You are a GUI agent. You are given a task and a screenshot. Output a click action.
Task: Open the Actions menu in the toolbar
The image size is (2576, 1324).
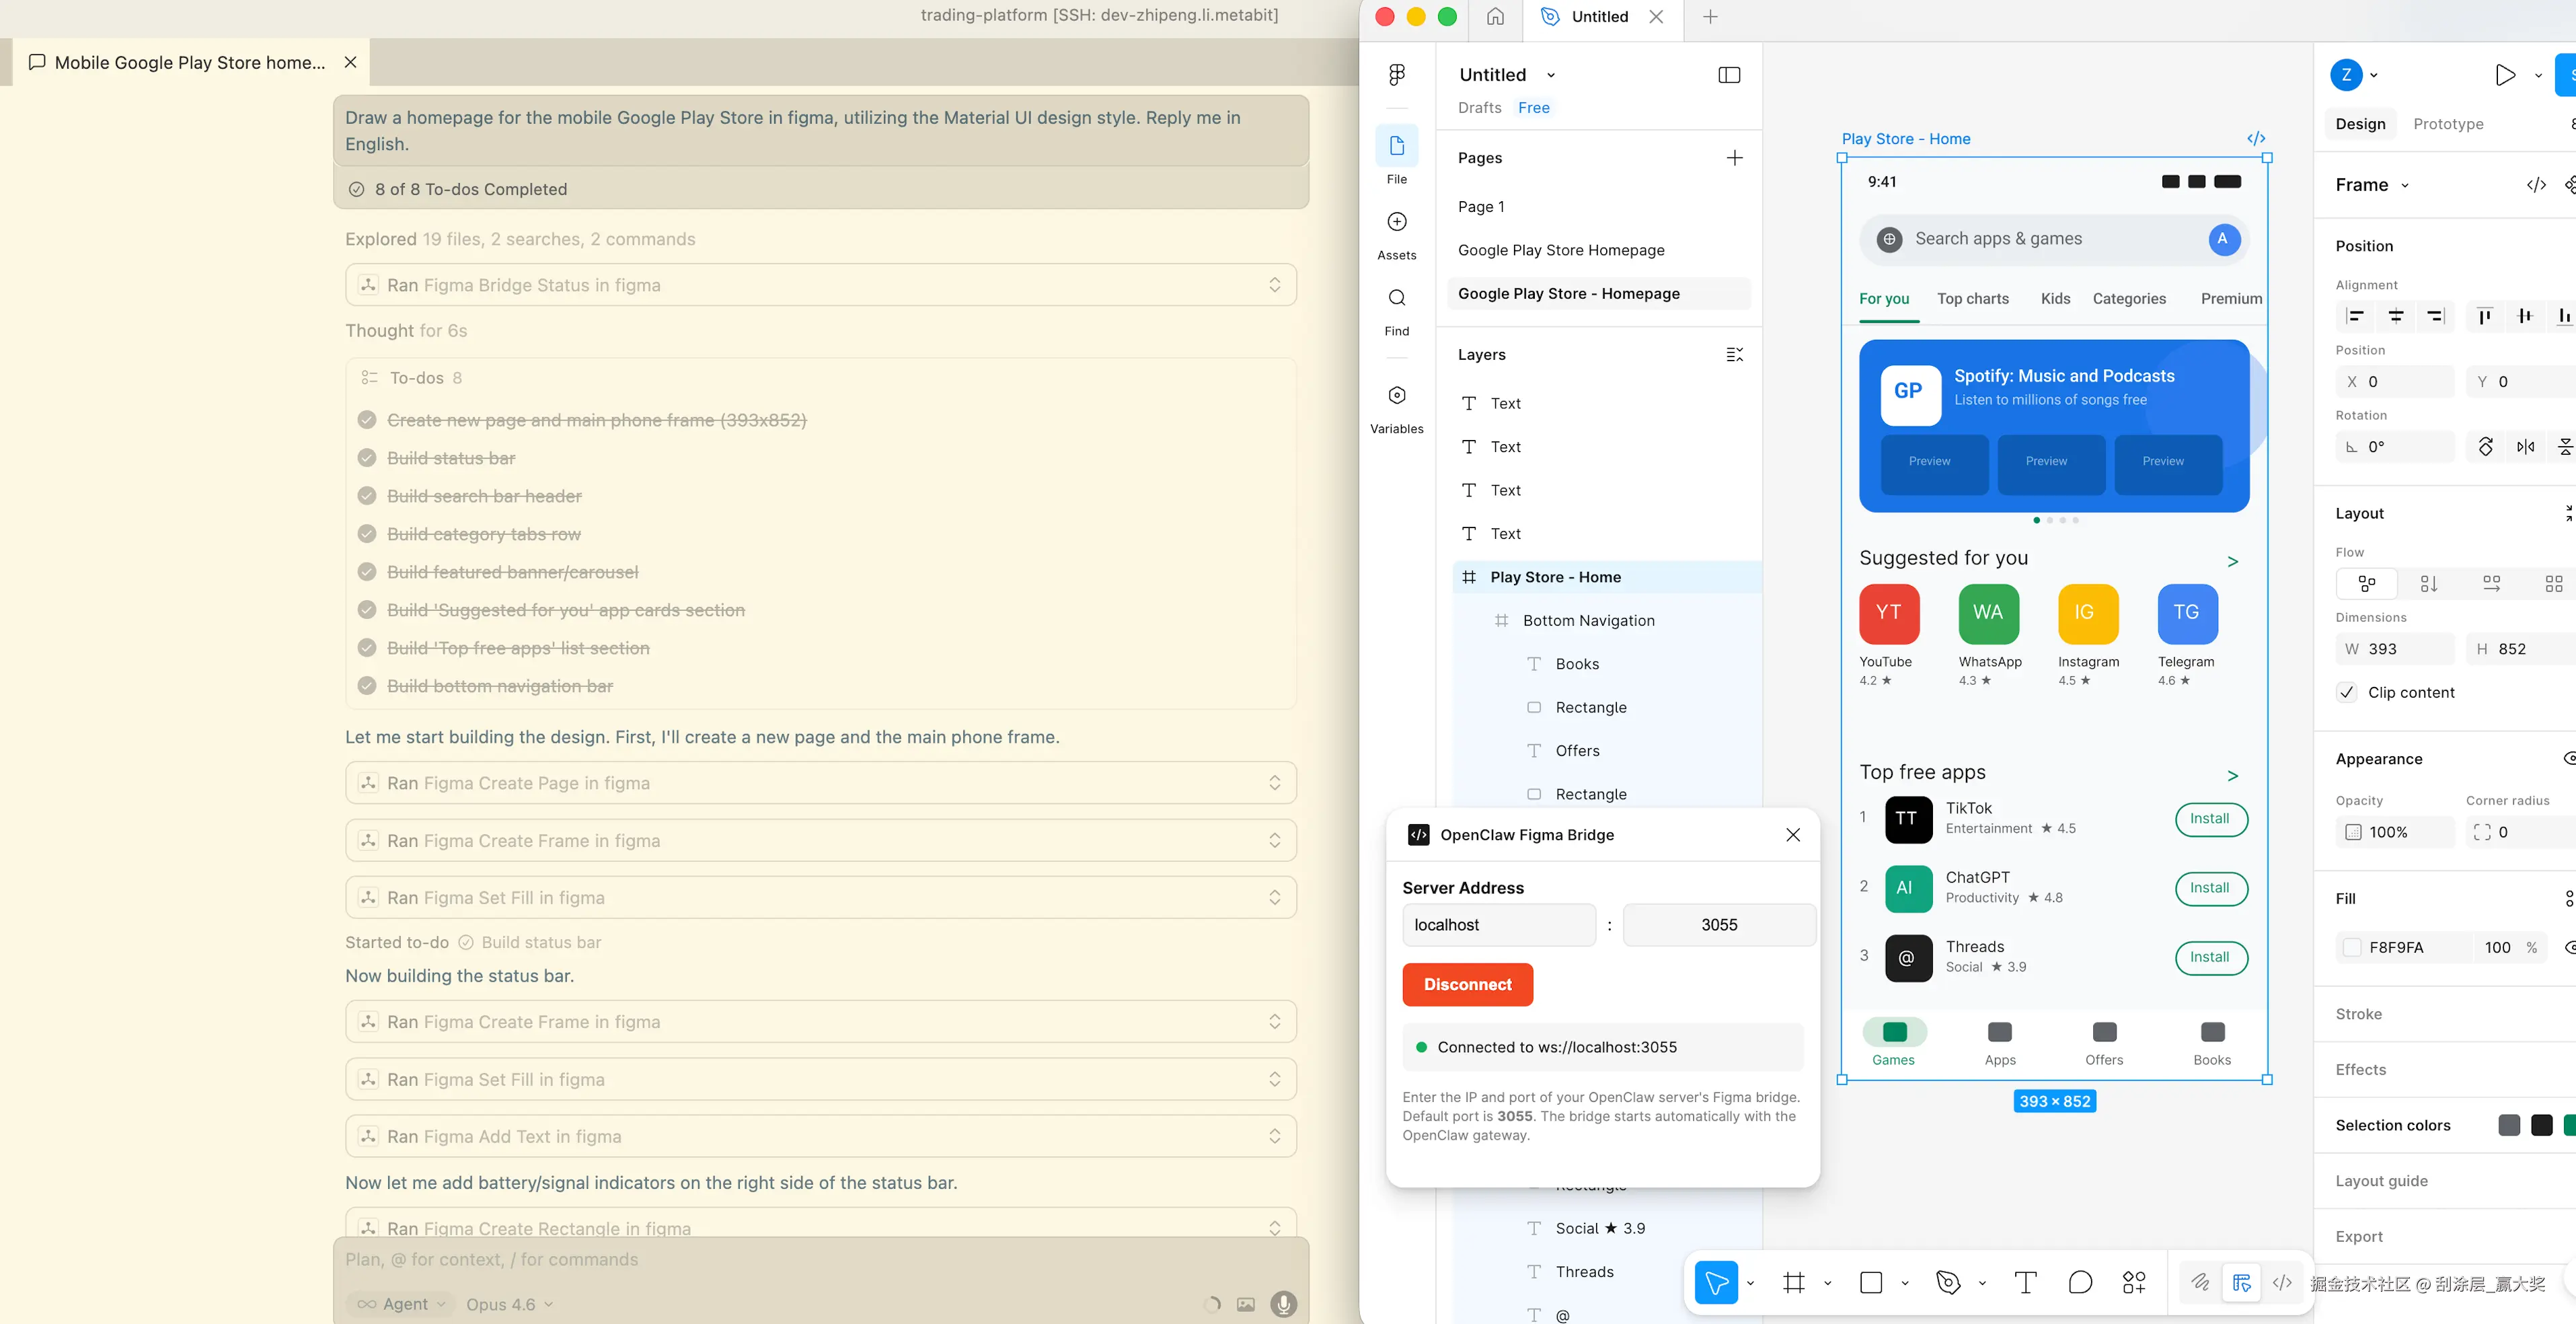[2134, 1282]
